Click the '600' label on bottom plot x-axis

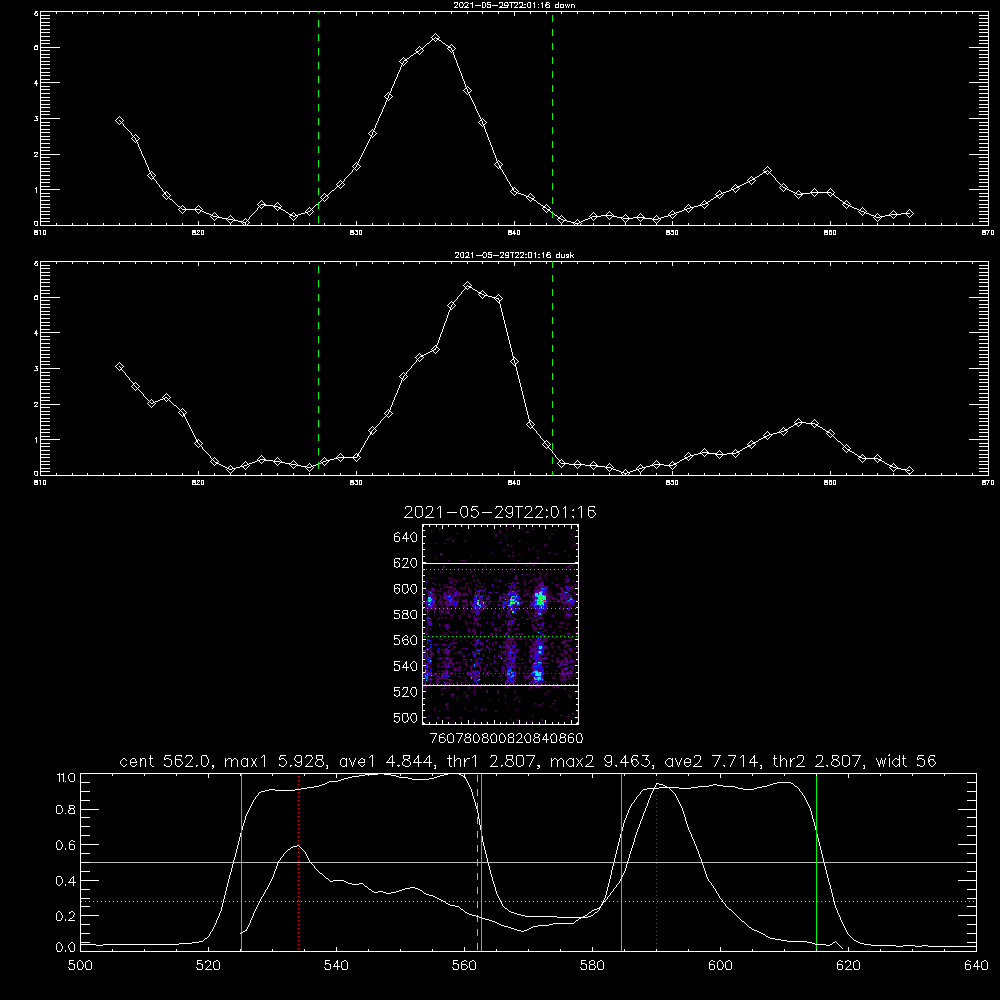(x=720, y=966)
